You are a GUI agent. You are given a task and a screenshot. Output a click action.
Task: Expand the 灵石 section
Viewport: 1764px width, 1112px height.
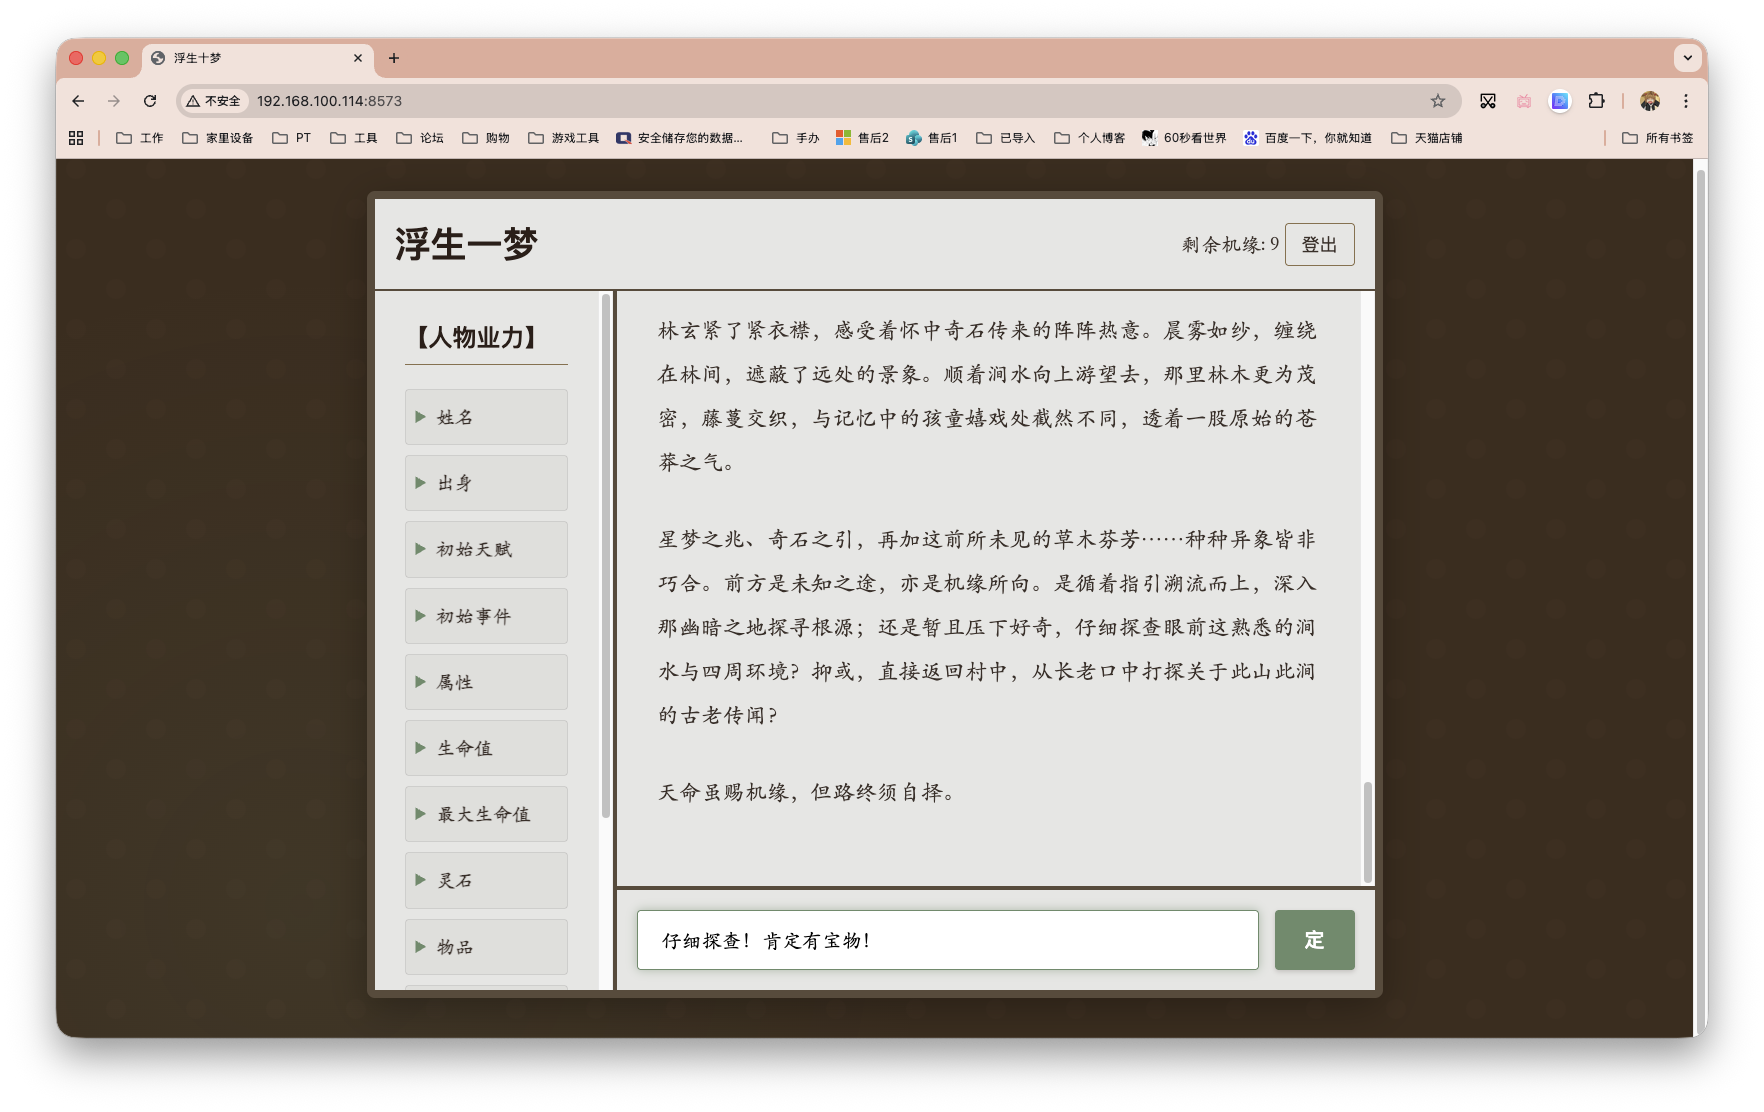485,880
